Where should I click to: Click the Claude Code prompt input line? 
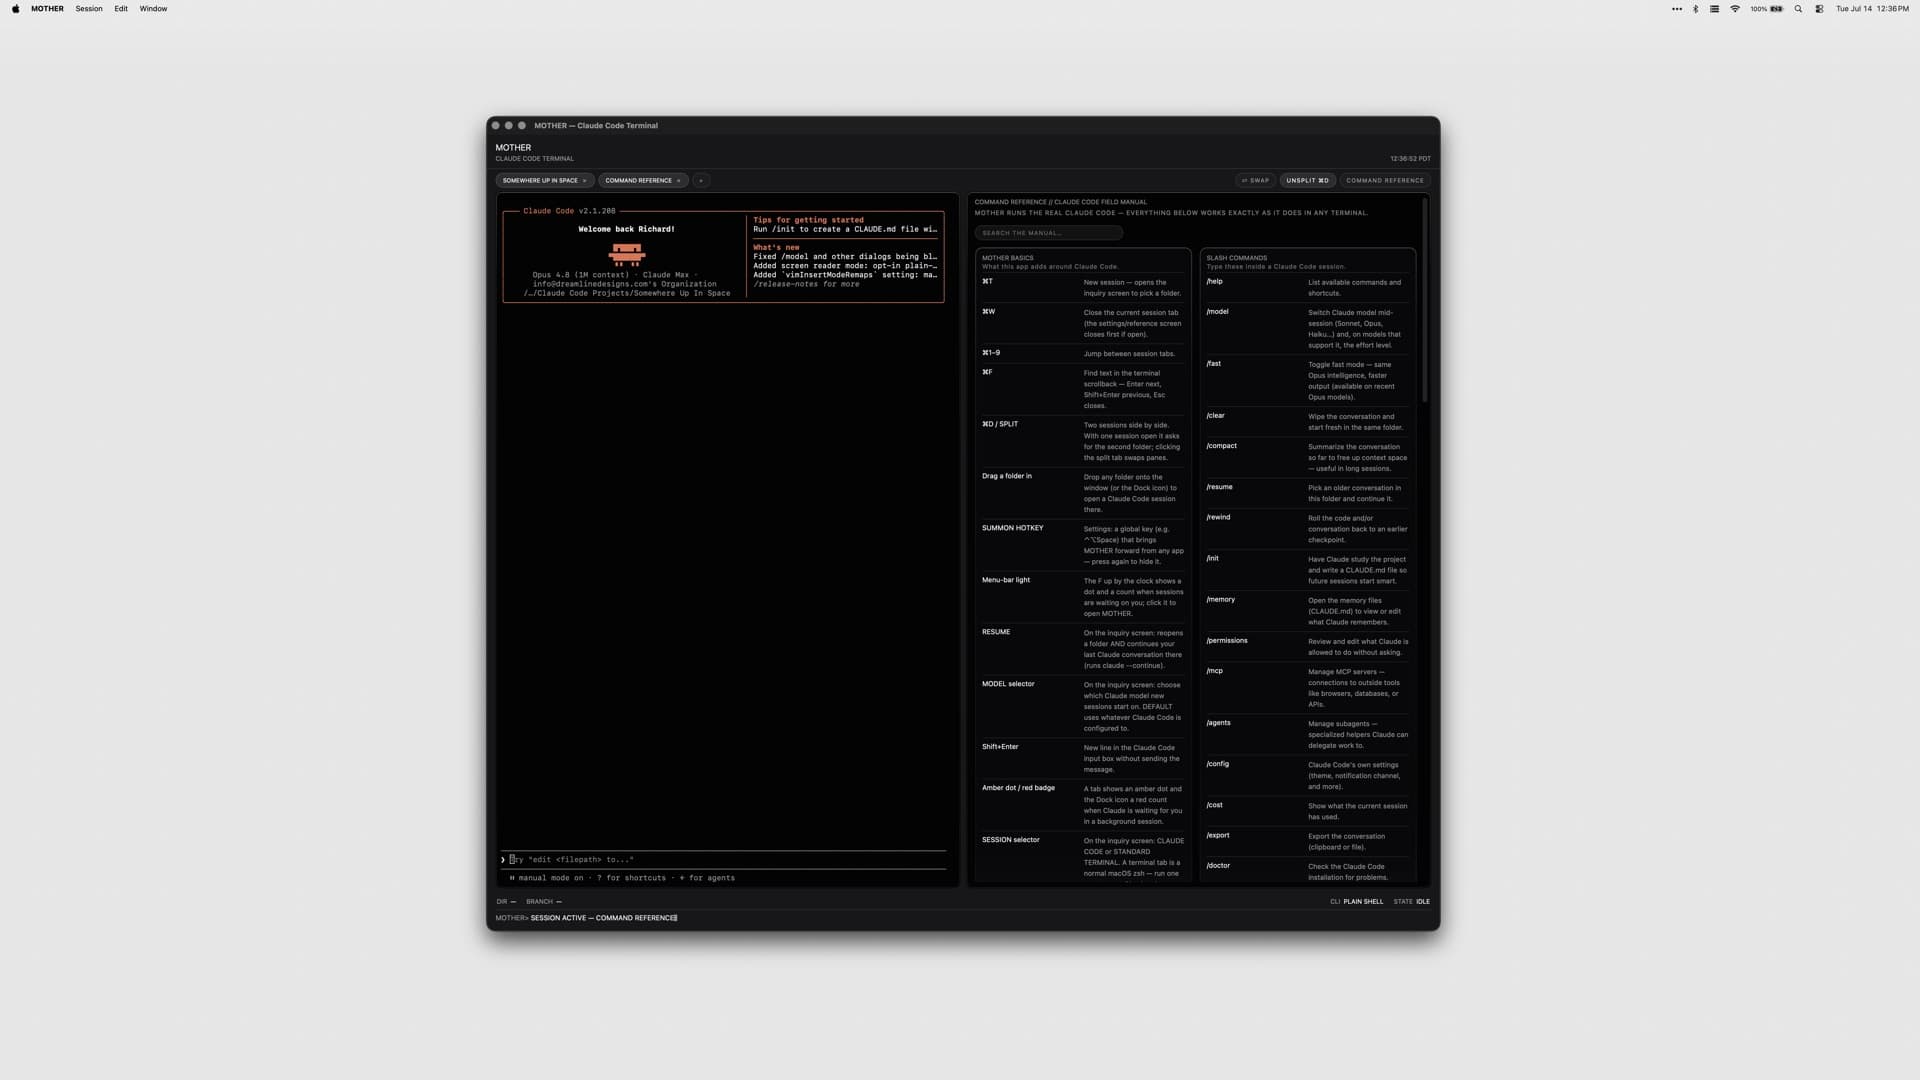tap(724, 860)
